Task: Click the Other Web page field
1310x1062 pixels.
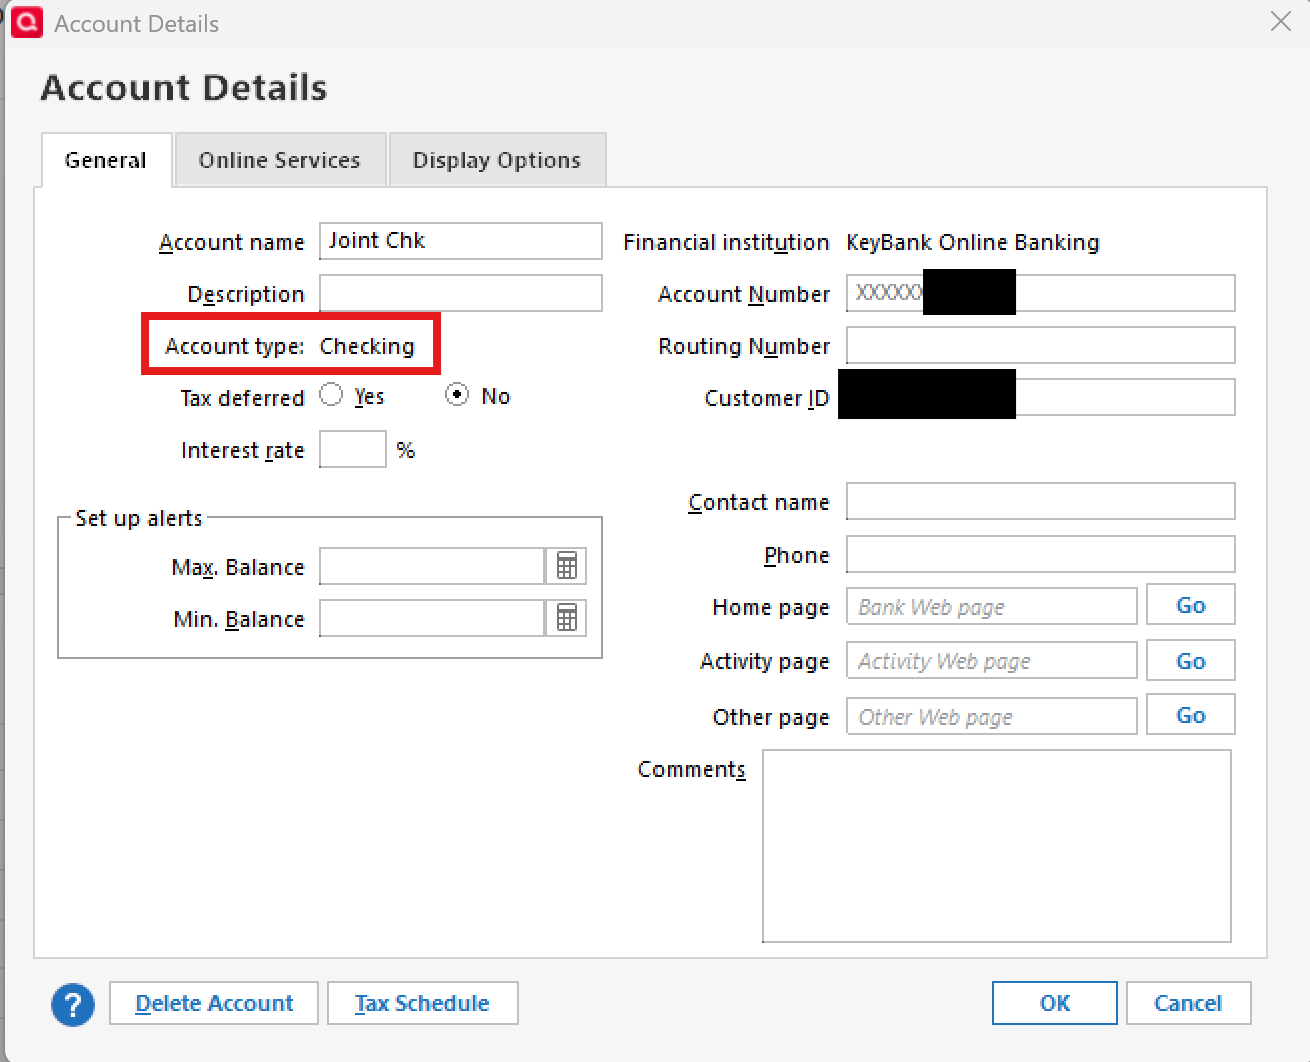Action: (x=992, y=716)
